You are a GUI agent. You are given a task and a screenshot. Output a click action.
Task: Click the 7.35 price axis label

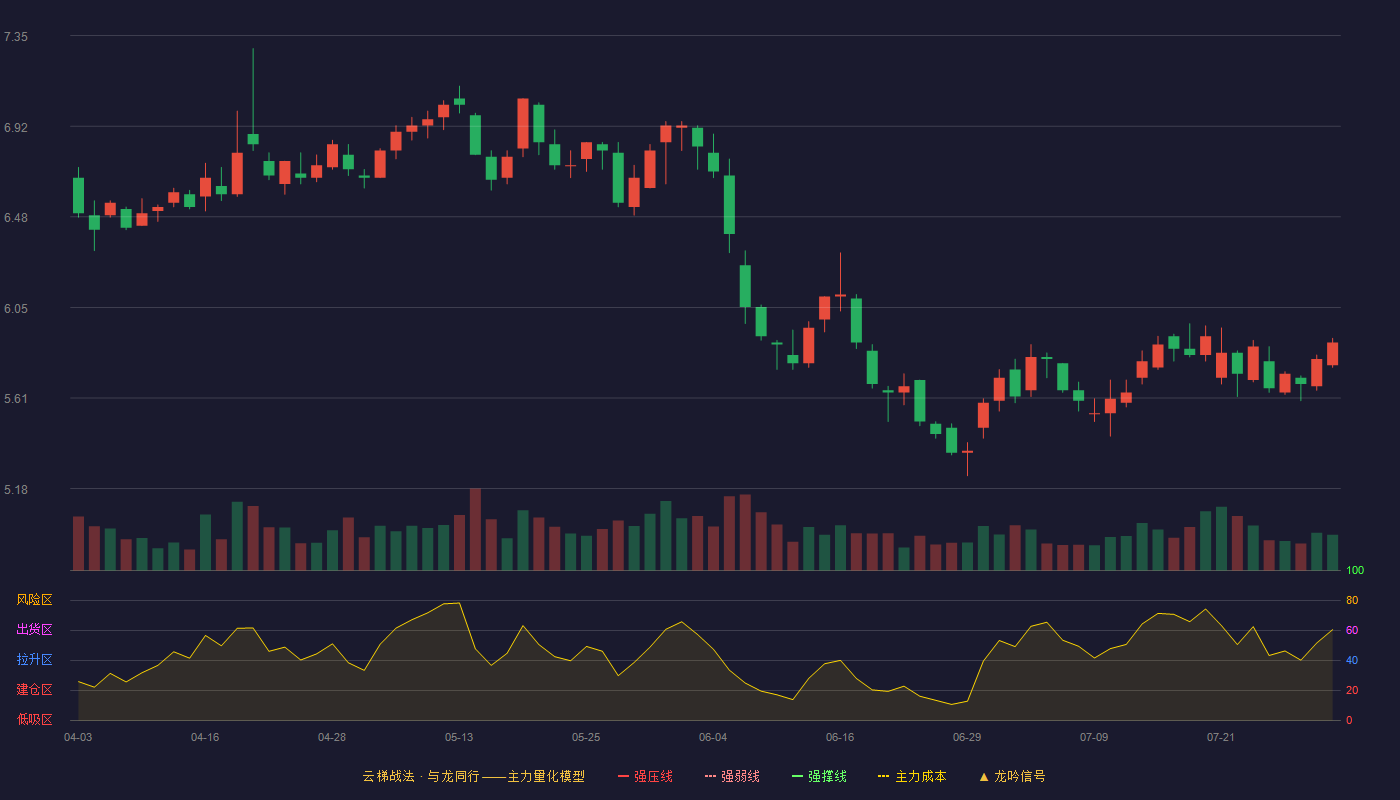coord(16,37)
